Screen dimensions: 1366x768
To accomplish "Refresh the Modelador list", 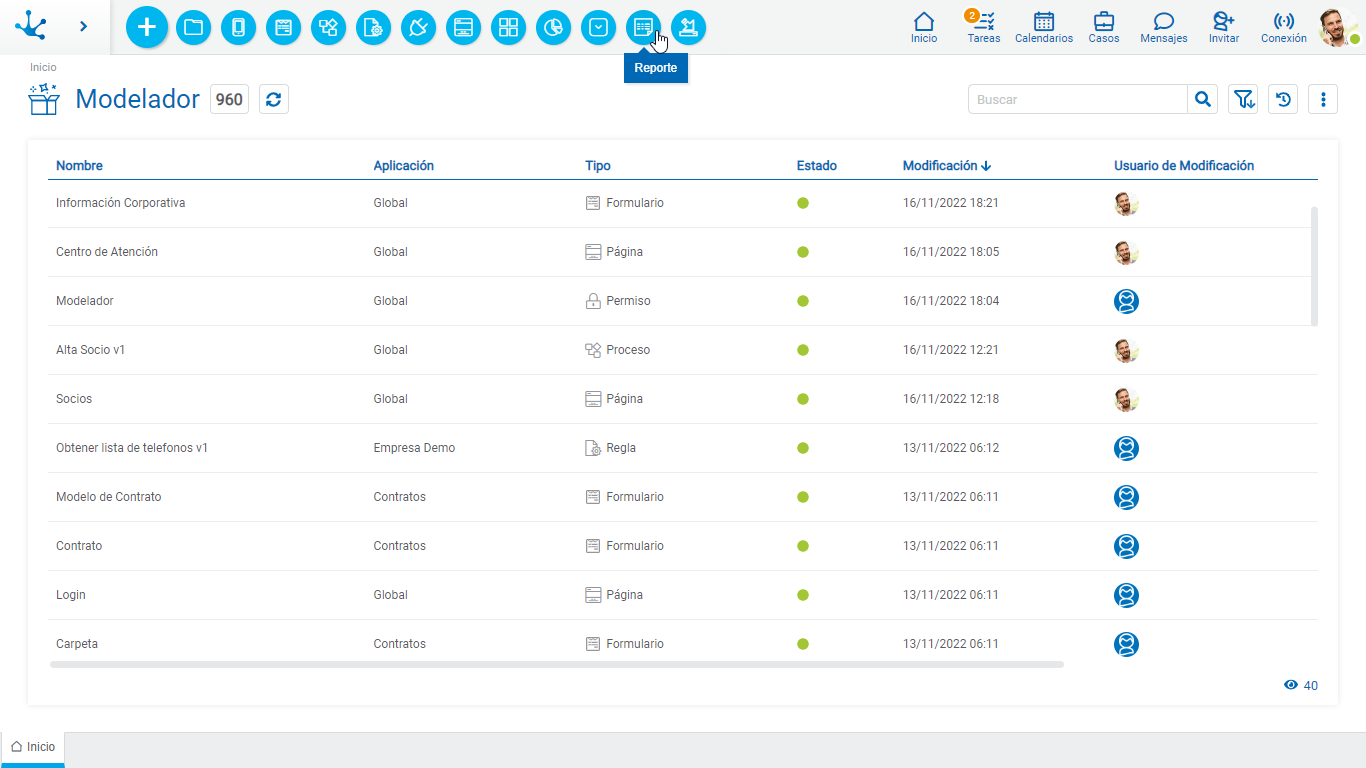I will coord(274,99).
